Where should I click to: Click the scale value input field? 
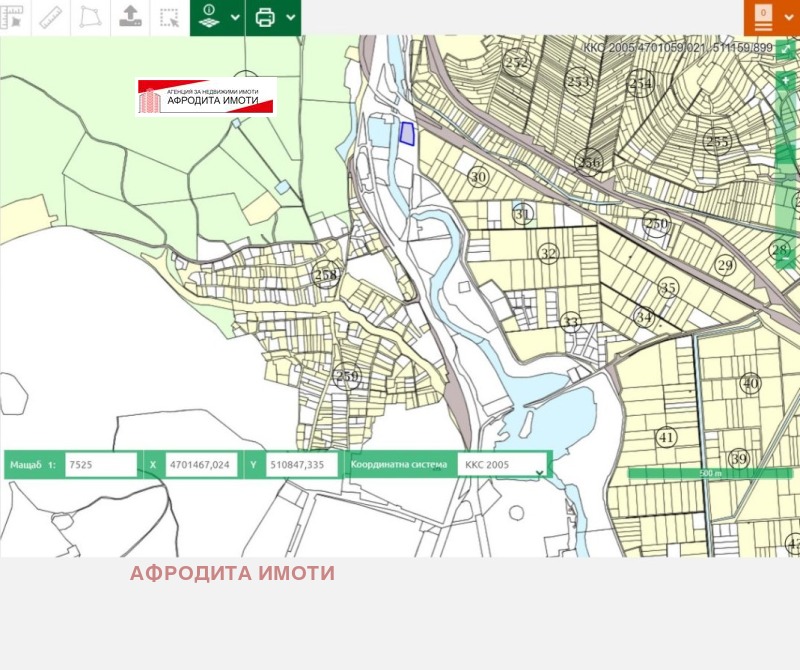point(100,465)
